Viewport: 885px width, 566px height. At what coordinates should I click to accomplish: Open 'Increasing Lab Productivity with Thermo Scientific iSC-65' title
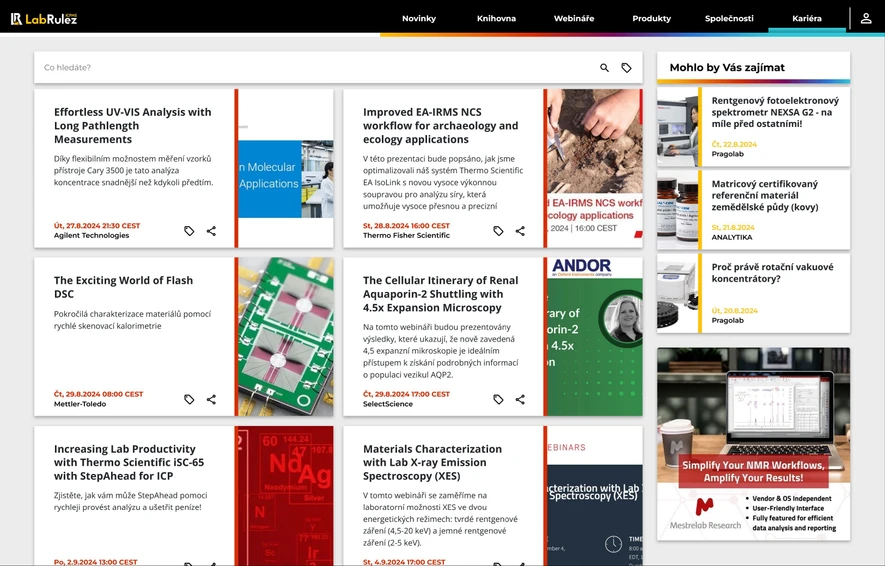pos(129,462)
